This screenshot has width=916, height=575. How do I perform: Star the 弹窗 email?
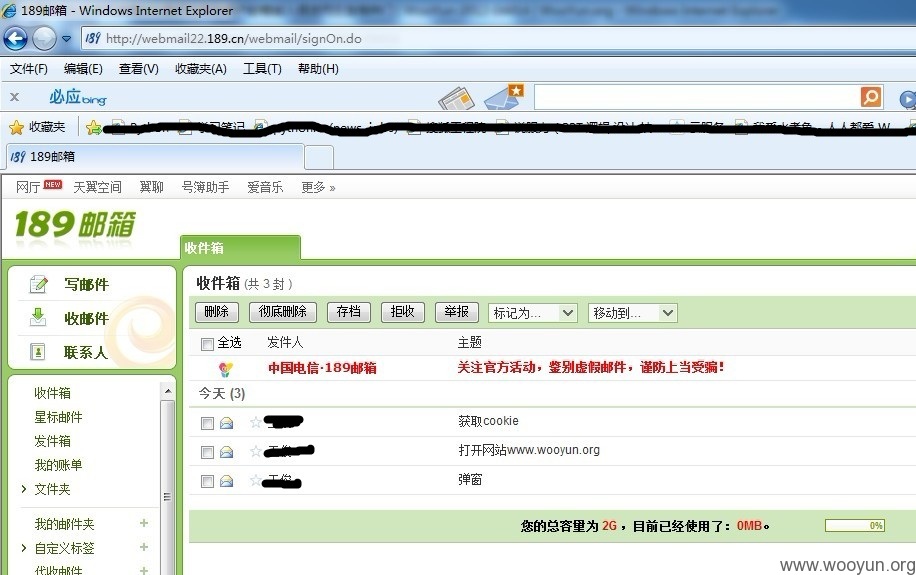[255, 480]
